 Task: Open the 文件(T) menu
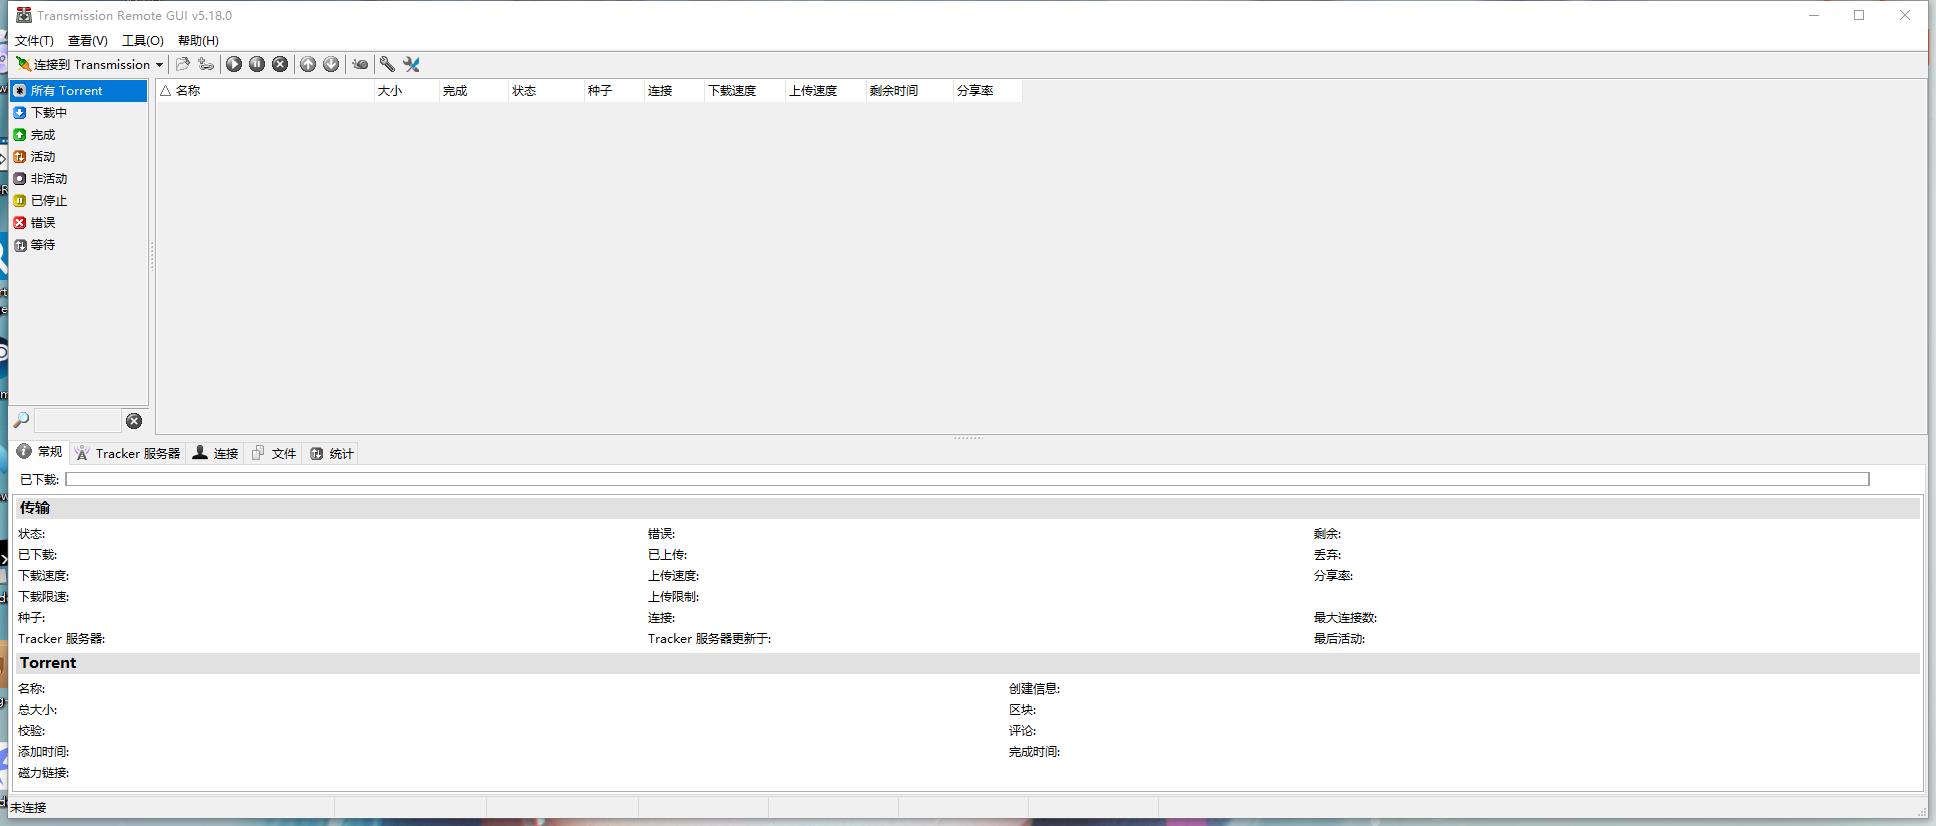tap(34, 40)
